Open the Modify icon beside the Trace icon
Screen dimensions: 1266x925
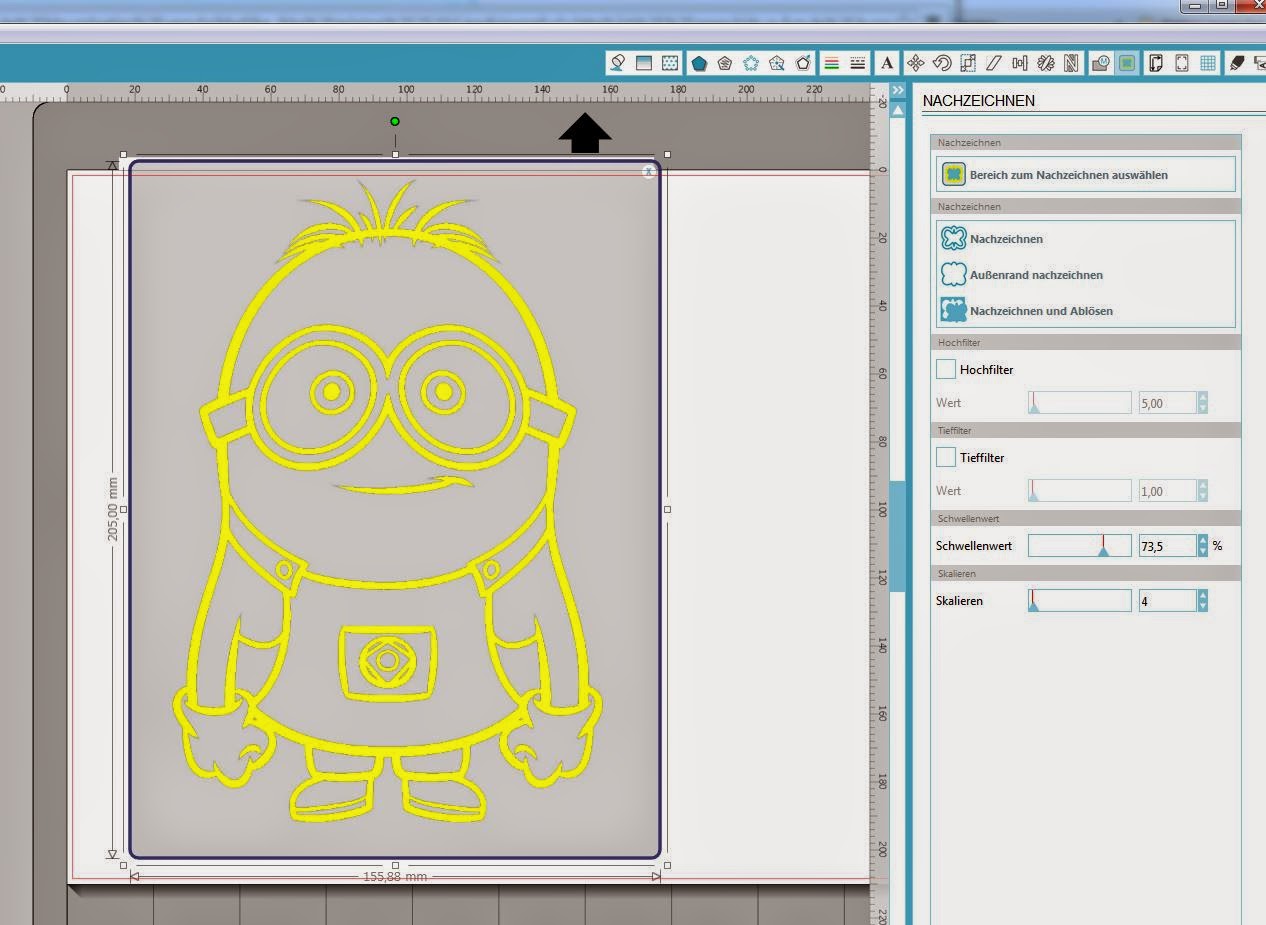pyautogui.click(x=1101, y=63)
